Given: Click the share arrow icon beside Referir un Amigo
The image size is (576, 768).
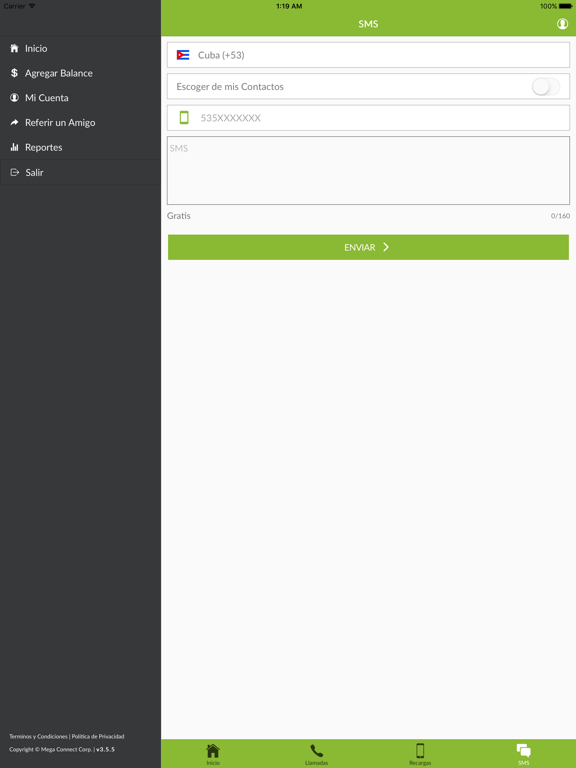Looking at the screenshot, I should click(14, 122).
